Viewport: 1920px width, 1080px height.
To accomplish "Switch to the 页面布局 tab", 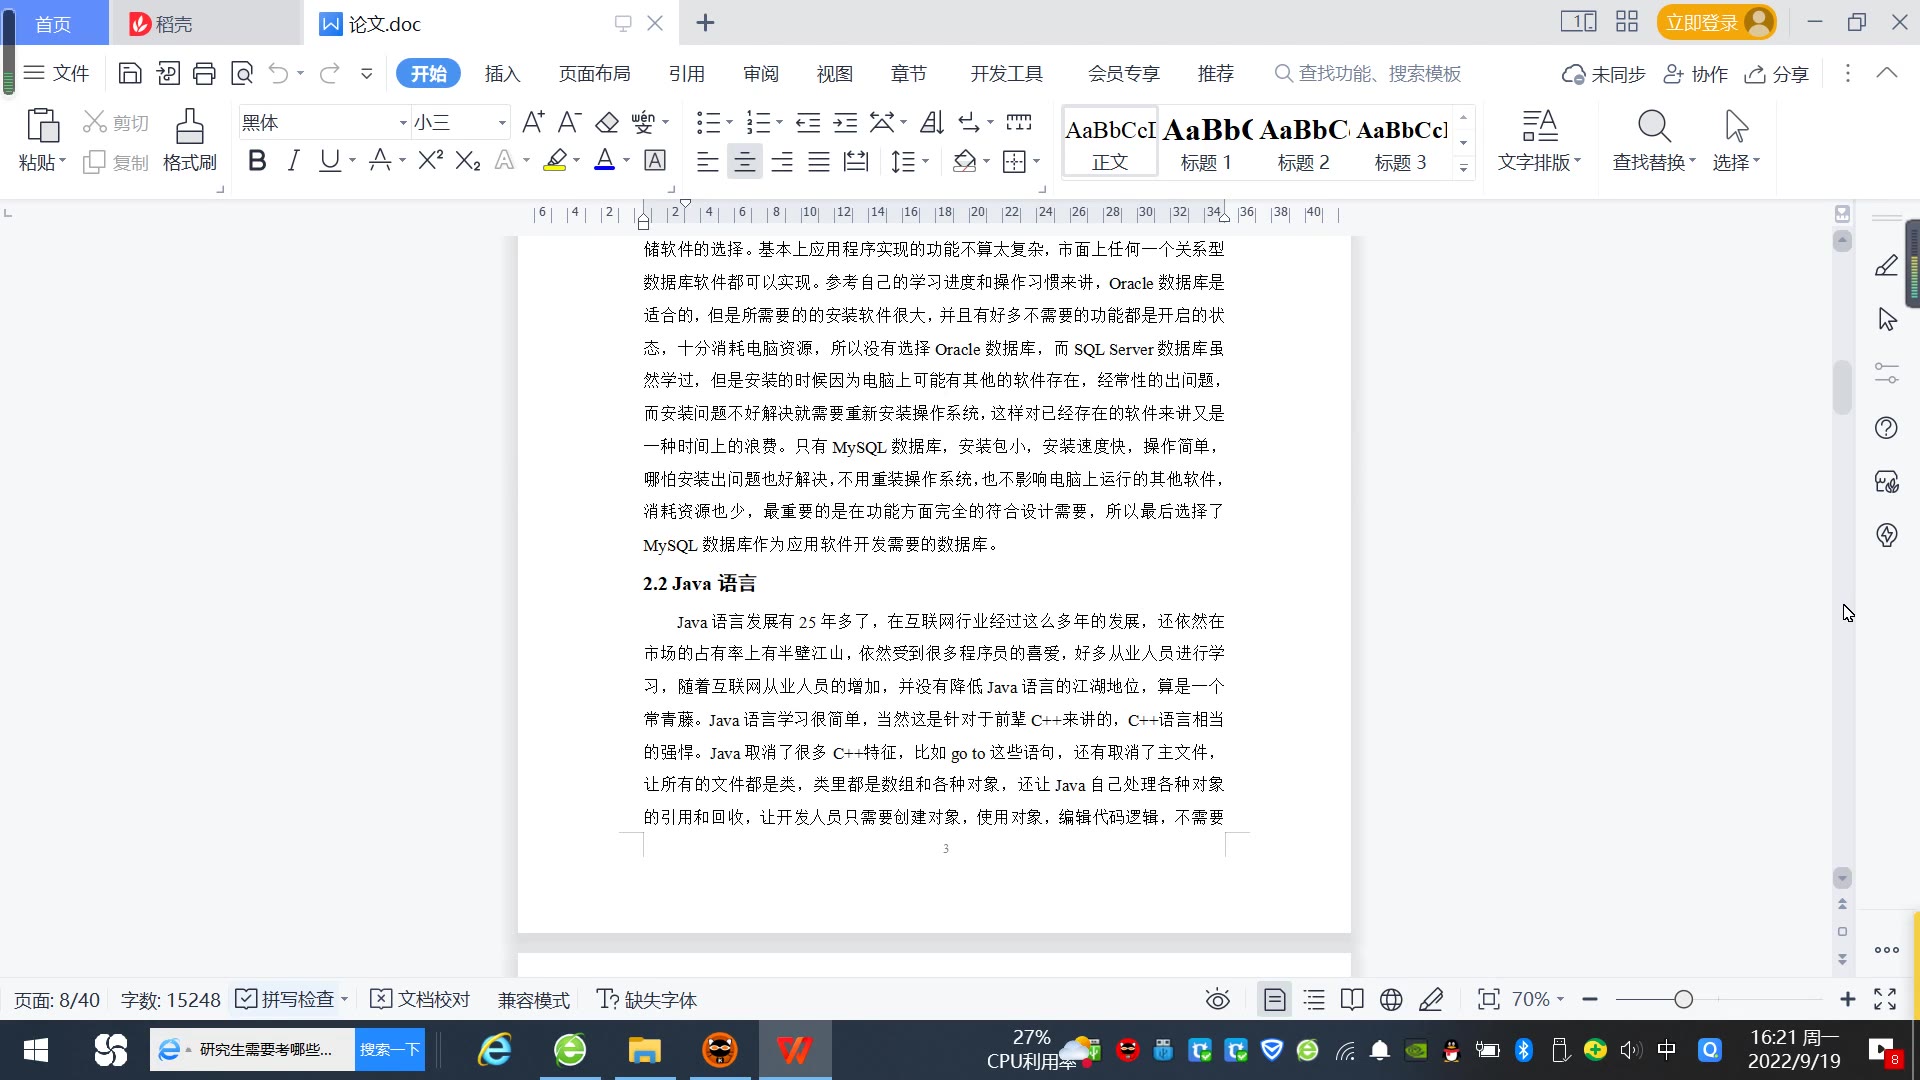I will tap(594, 74).
